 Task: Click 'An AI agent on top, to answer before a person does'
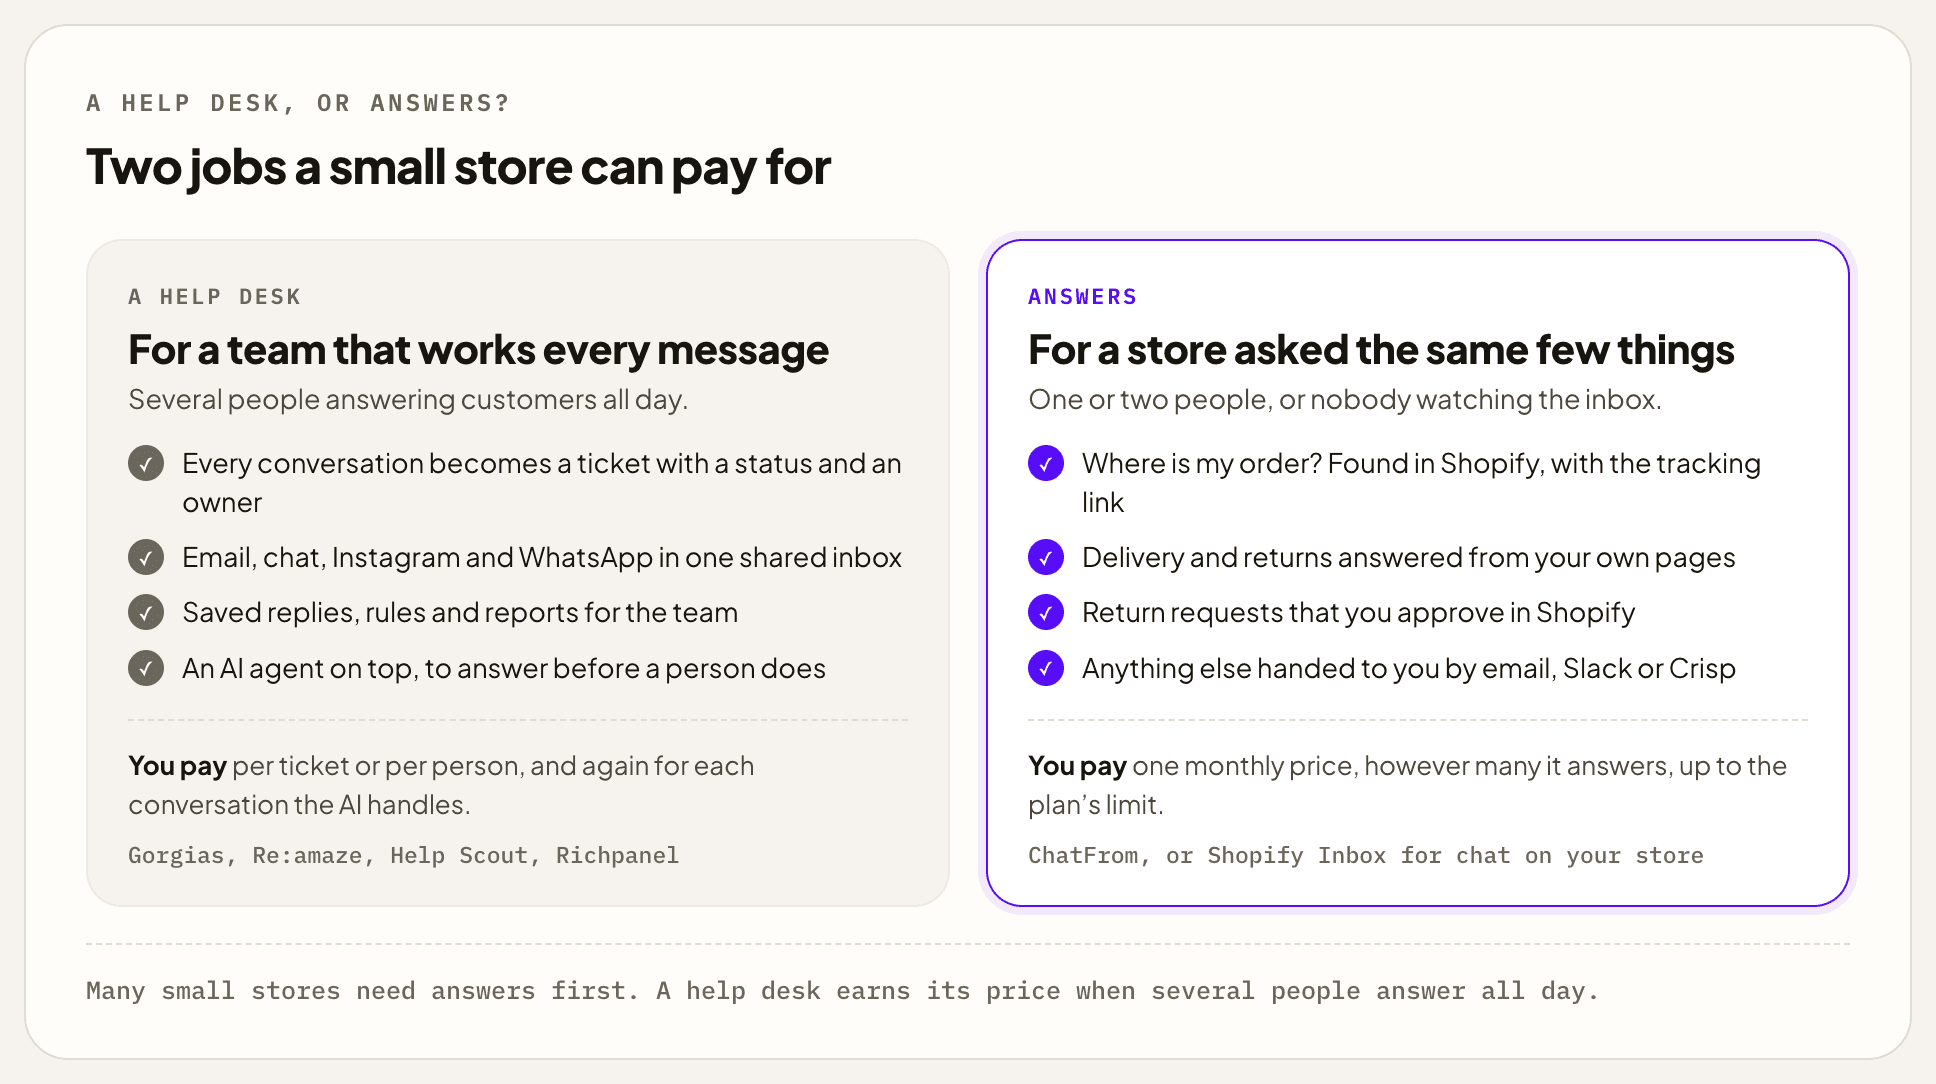tap(504, 668)
